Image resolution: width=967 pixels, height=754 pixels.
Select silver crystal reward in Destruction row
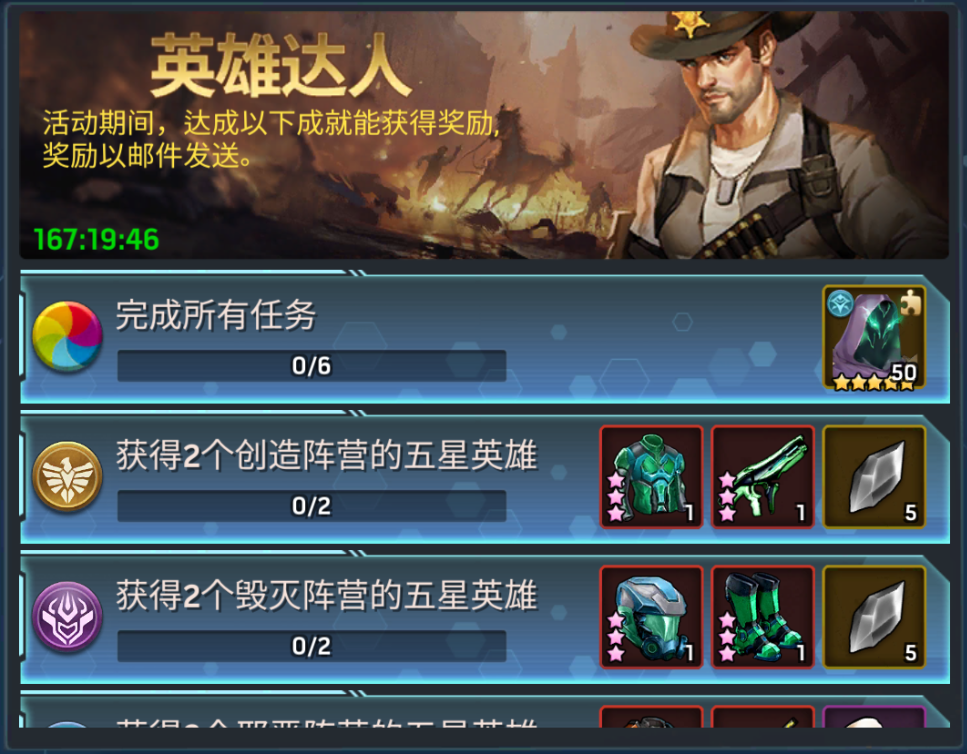874,617
